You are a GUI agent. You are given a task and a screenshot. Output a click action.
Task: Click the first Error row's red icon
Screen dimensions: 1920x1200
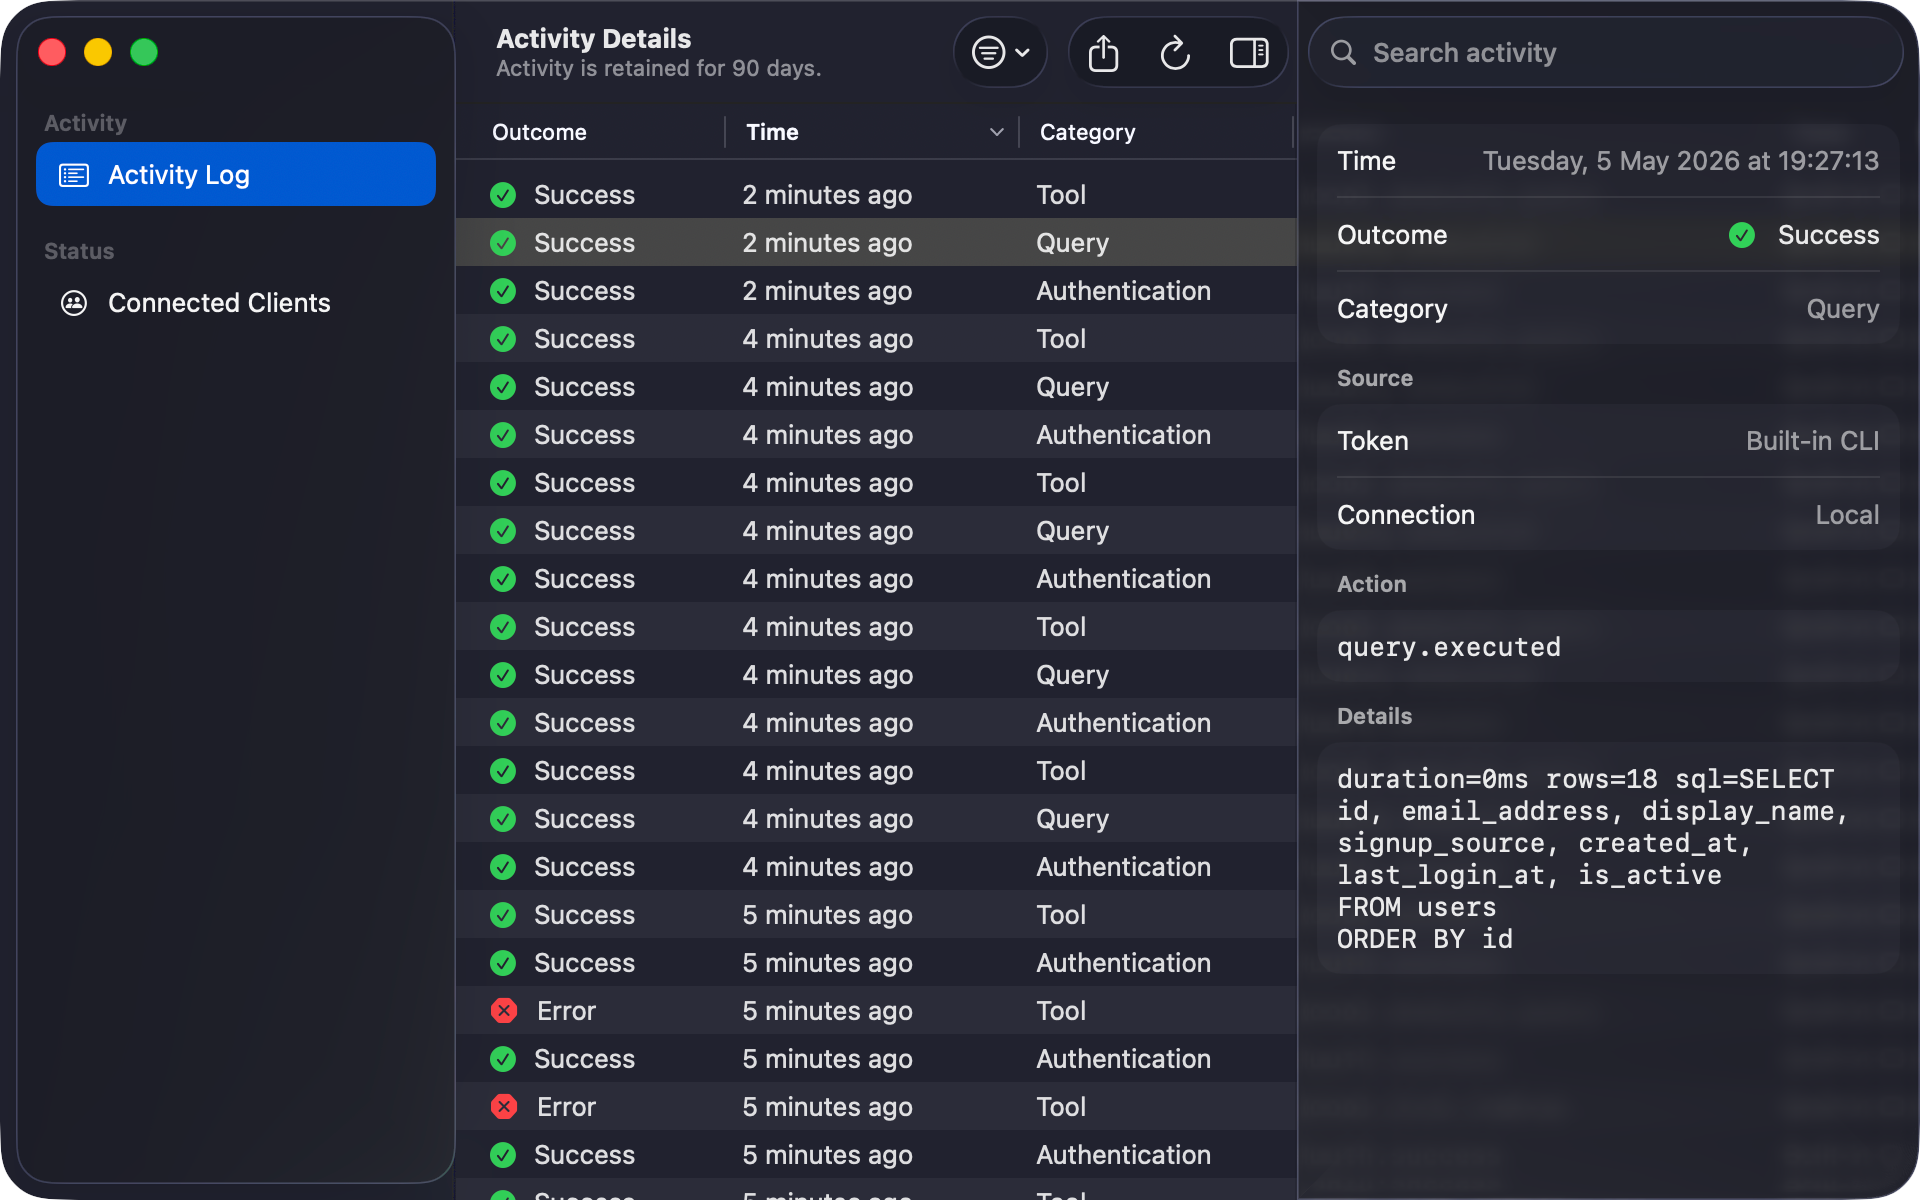[503, 1010]
